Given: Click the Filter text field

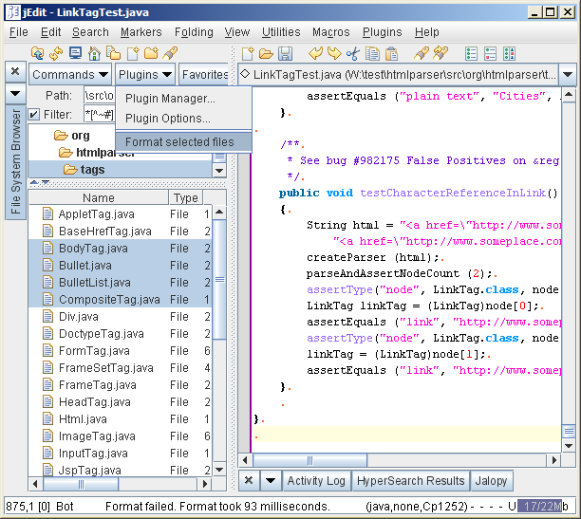Looking at the screenshot, I should [99, 114].
